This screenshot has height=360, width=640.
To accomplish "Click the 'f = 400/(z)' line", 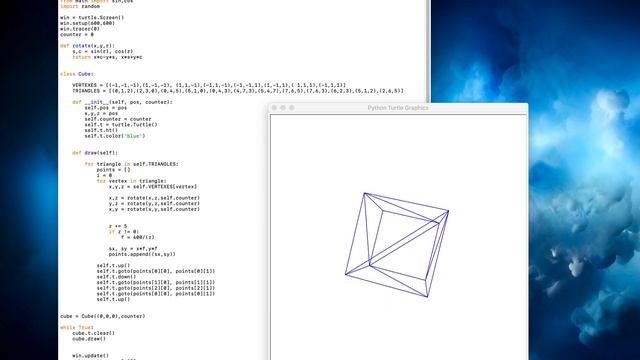I will [138, 238].
